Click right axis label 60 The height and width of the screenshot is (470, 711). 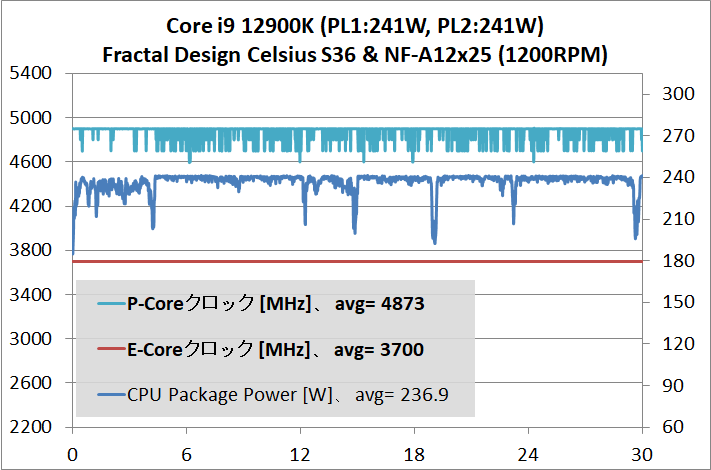coord(673,427)
